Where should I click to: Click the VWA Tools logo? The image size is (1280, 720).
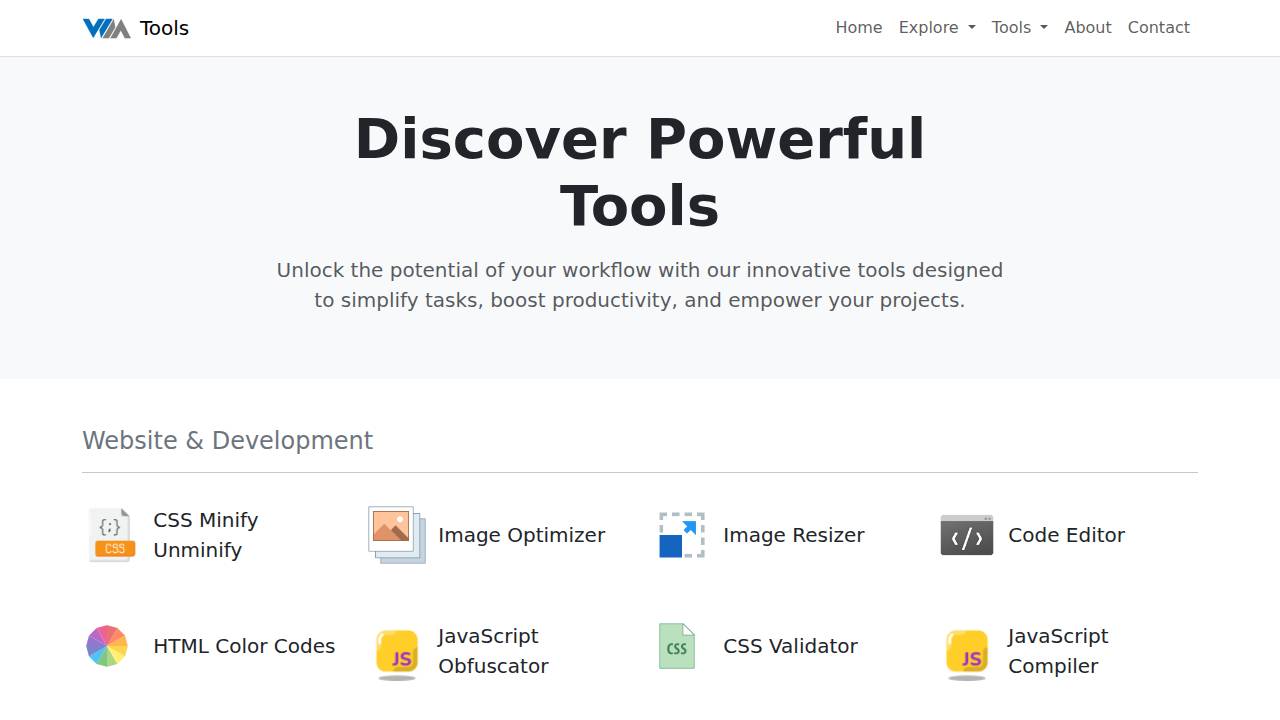[x=135, y=27]
